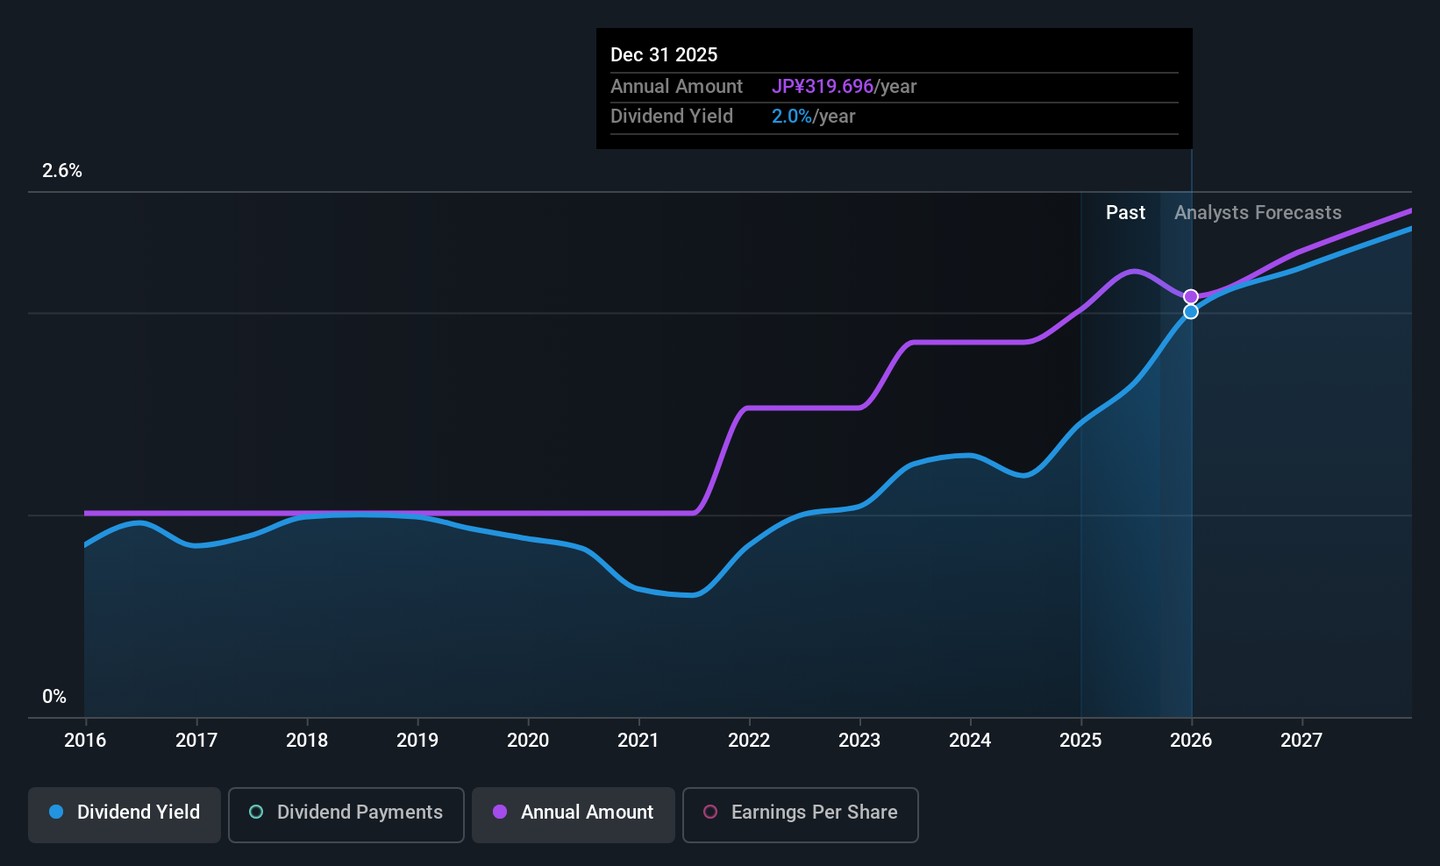Click the 2021 x-axis year label
The height and width of the screenshot is (866, 1440).
pos(638,740)
